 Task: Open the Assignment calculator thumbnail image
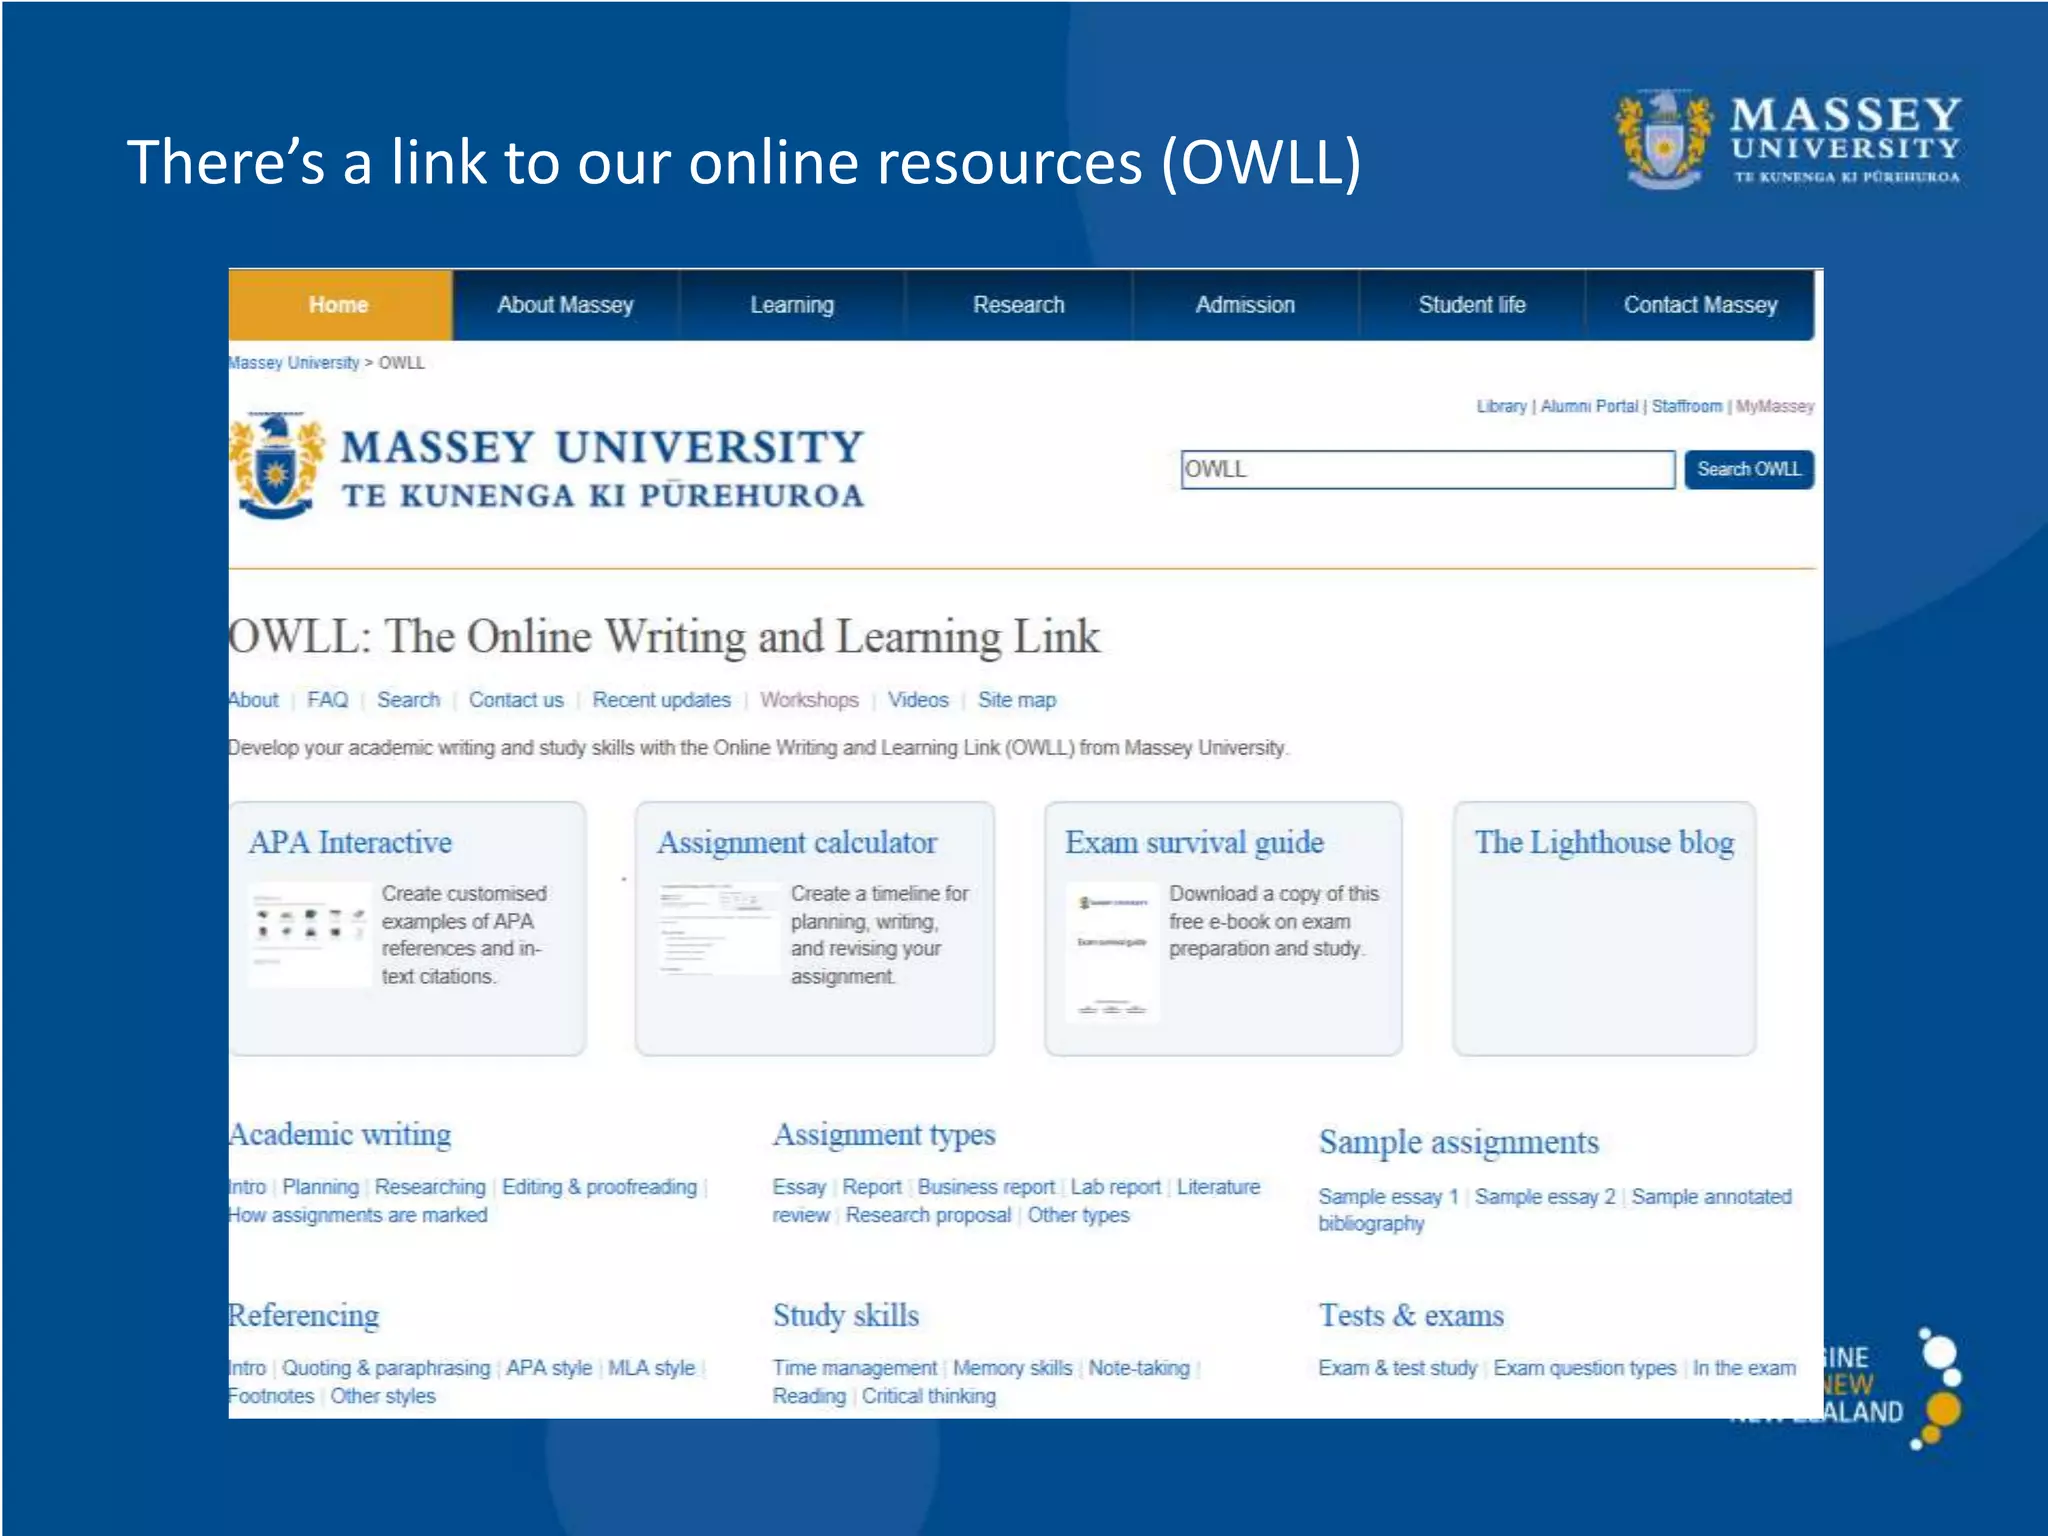pos(718,929)
